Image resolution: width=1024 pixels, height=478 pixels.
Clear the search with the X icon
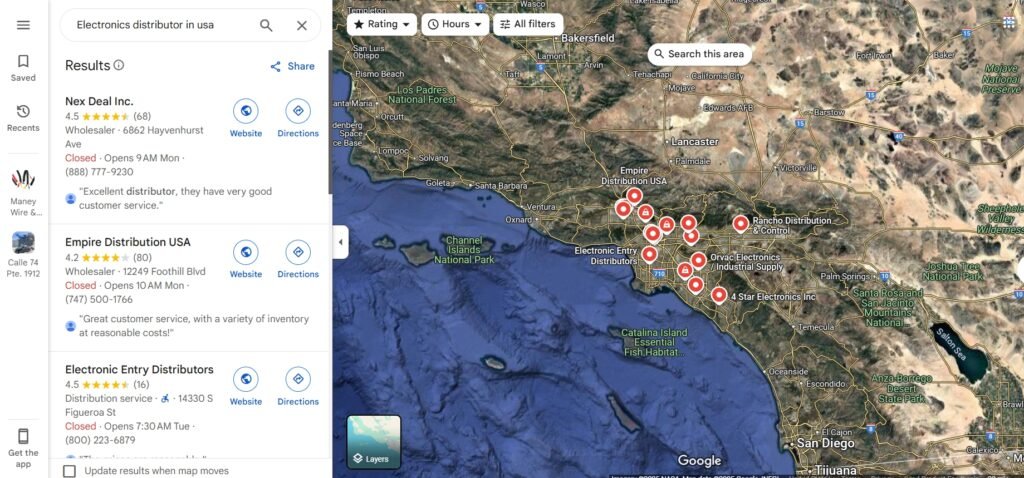point(302,25)
